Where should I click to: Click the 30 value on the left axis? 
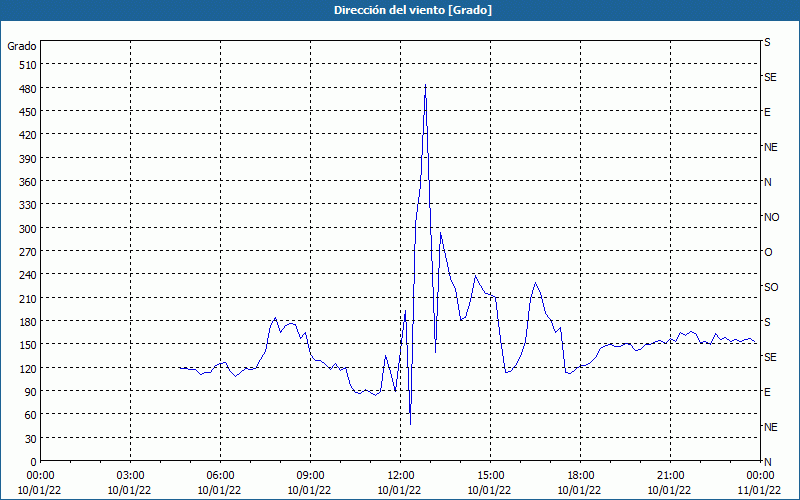[30, 438]
